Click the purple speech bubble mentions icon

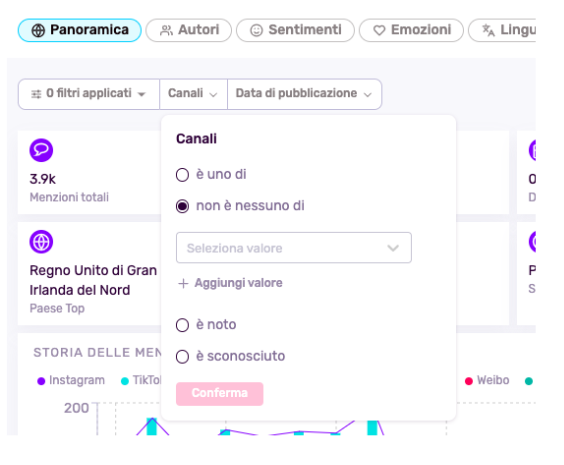pos(41,150)
